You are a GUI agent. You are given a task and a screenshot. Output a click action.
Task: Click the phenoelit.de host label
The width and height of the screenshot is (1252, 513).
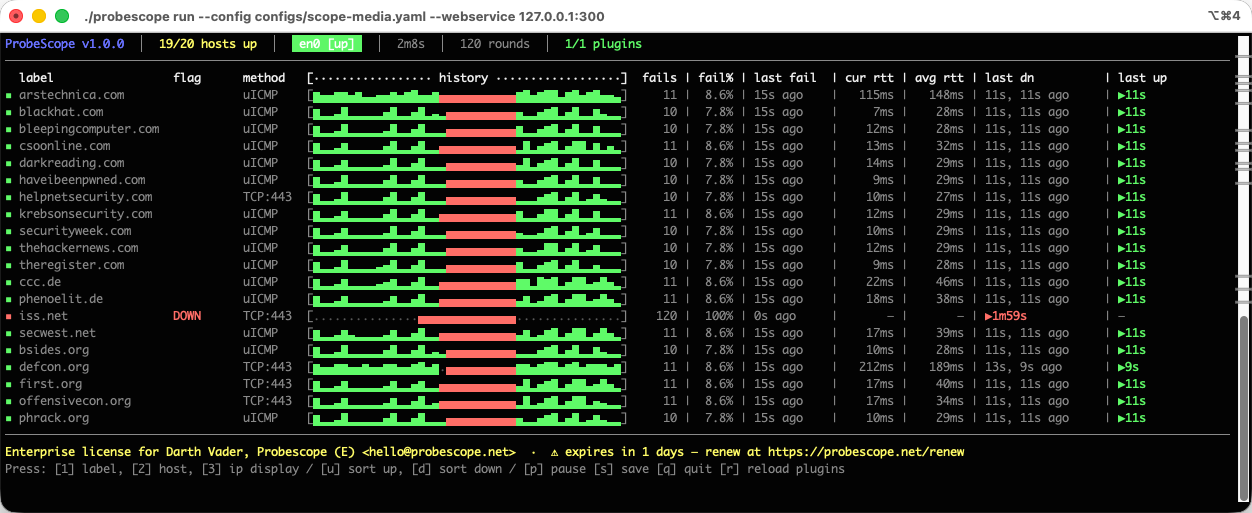coord(61,299)
